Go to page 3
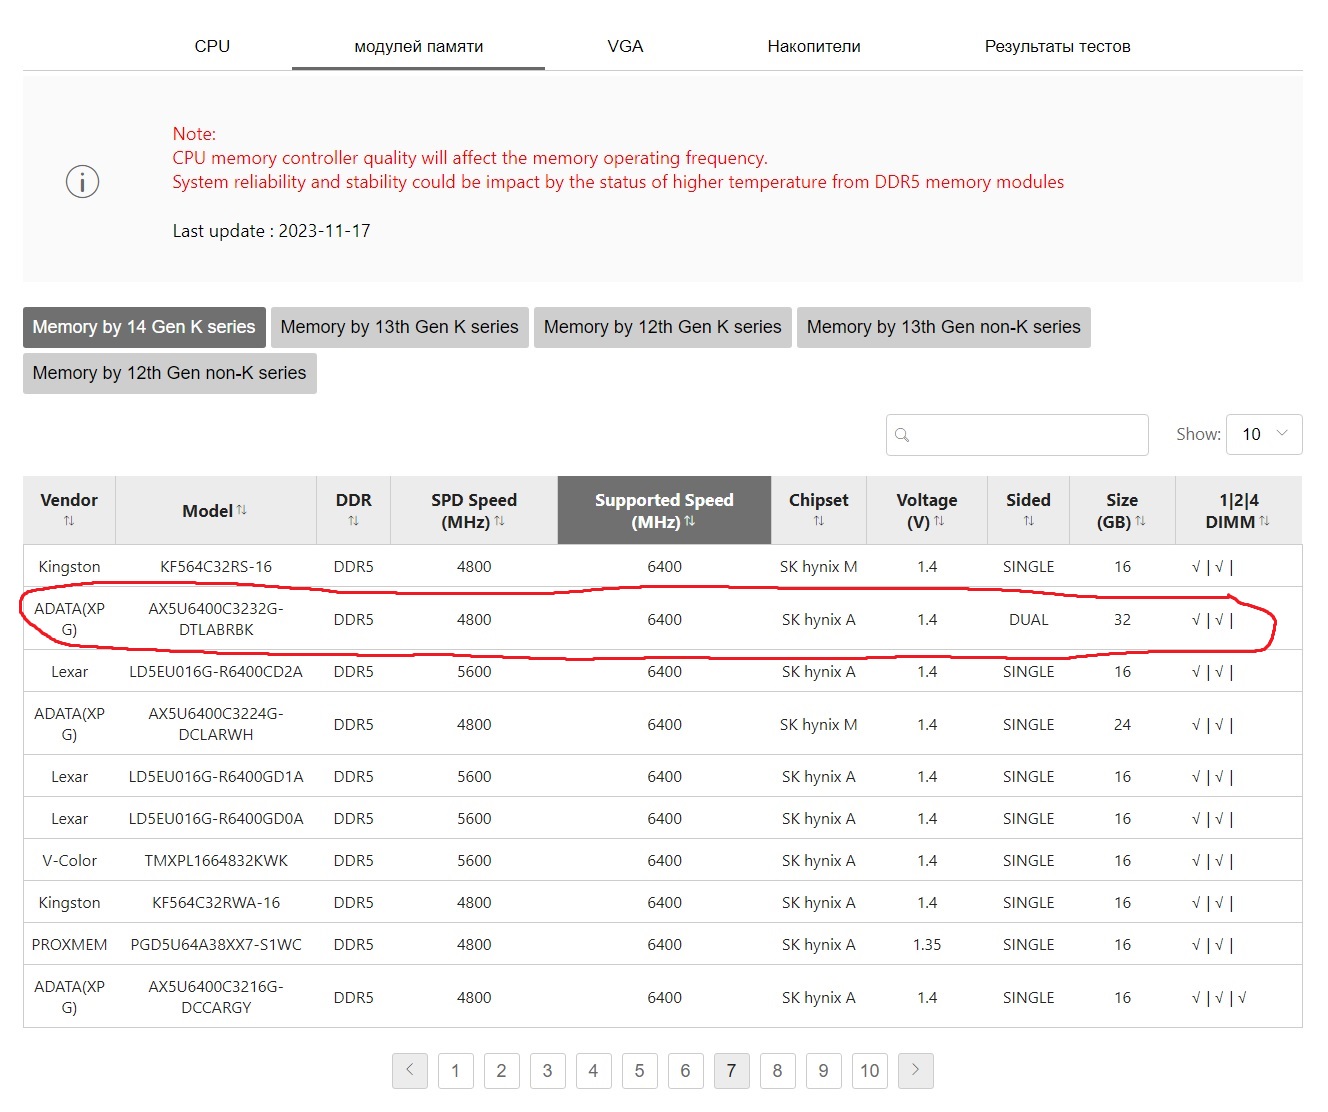This screenshot has height=1112, width=1328. point(548,1070)
